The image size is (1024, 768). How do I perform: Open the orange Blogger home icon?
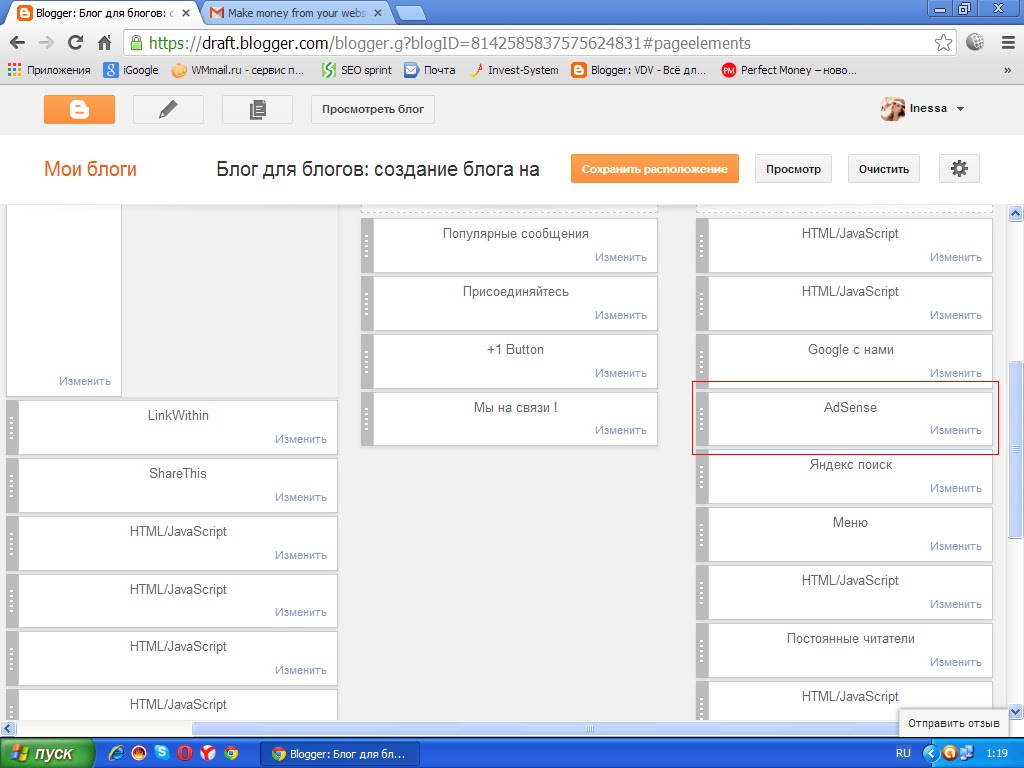79,109
